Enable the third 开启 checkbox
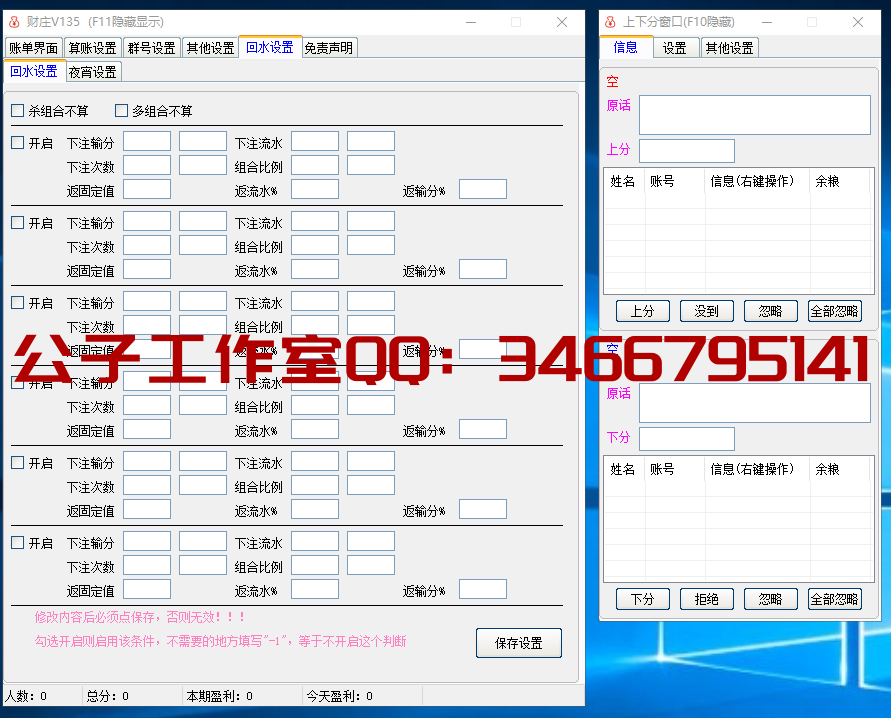The width and height of the screenshot is (891, 718). [x=18, y=303]
